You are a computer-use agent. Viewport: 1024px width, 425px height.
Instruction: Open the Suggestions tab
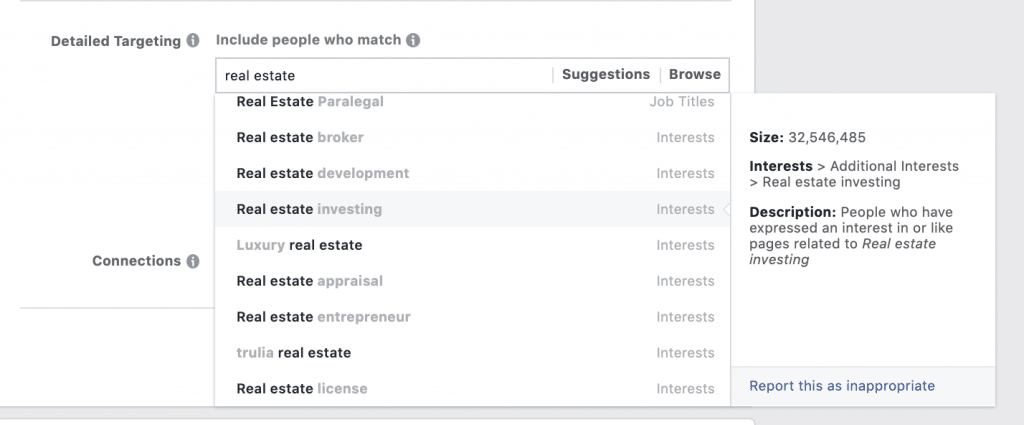(x=606, y=74)
